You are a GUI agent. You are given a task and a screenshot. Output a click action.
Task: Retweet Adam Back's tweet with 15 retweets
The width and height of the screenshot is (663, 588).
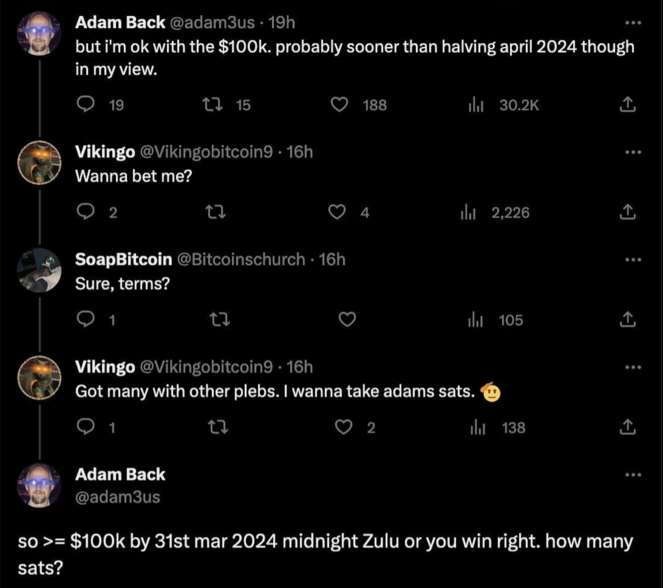(212, 104)
